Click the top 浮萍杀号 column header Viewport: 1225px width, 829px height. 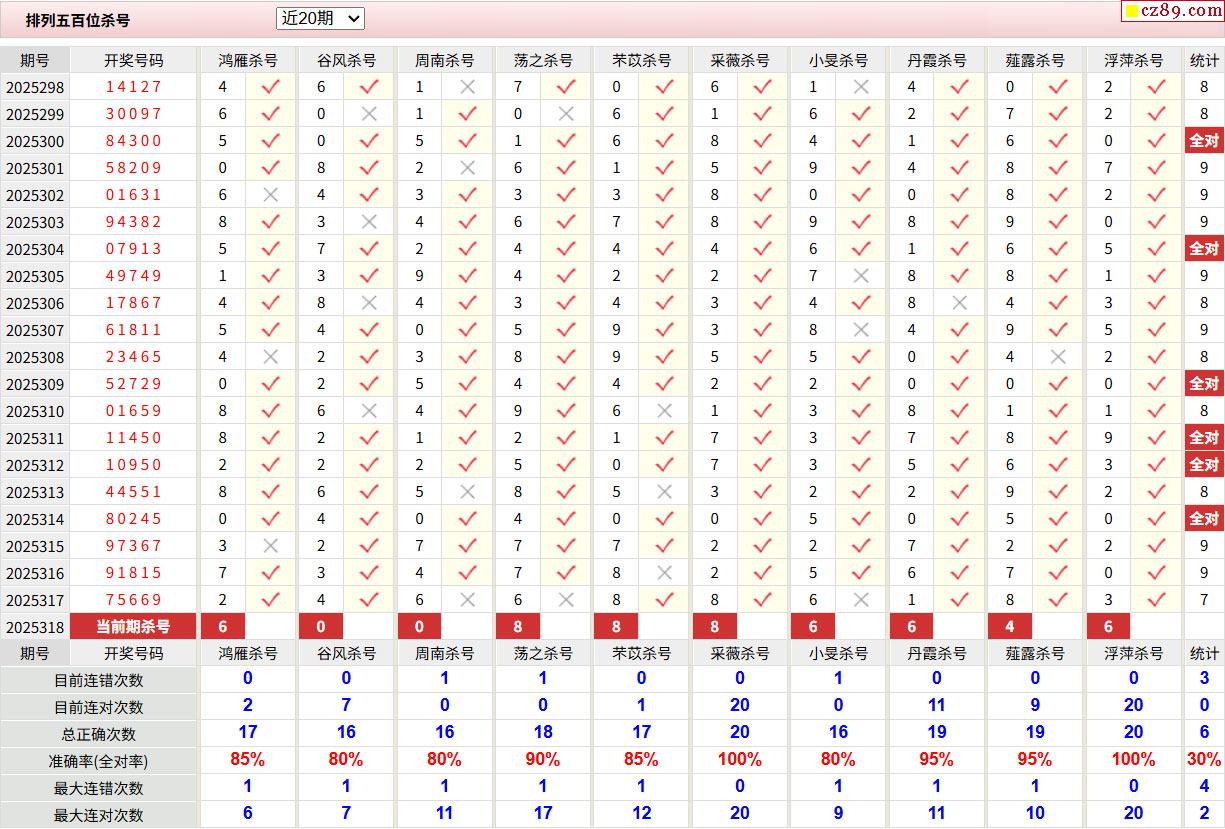[1134, 60]
